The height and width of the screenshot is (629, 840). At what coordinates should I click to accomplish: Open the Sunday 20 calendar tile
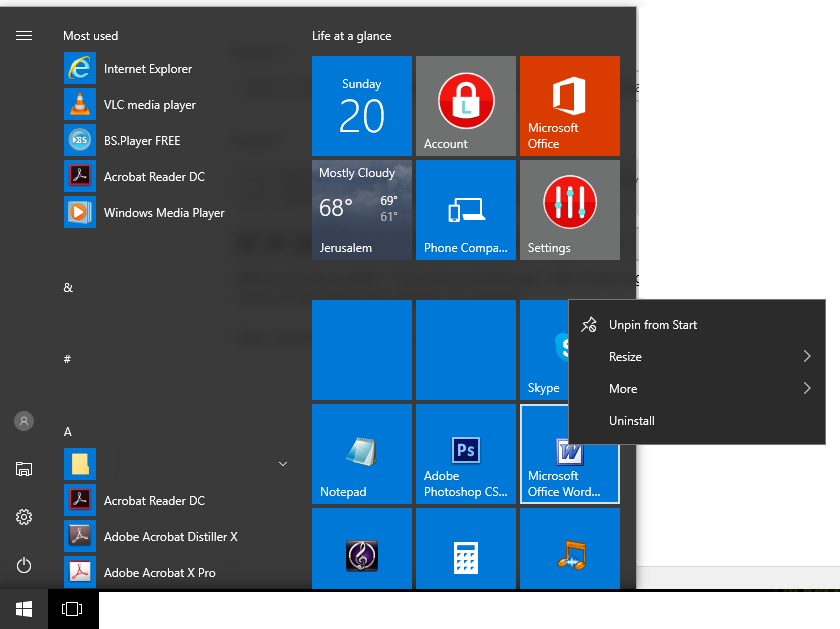pos(362,106)
